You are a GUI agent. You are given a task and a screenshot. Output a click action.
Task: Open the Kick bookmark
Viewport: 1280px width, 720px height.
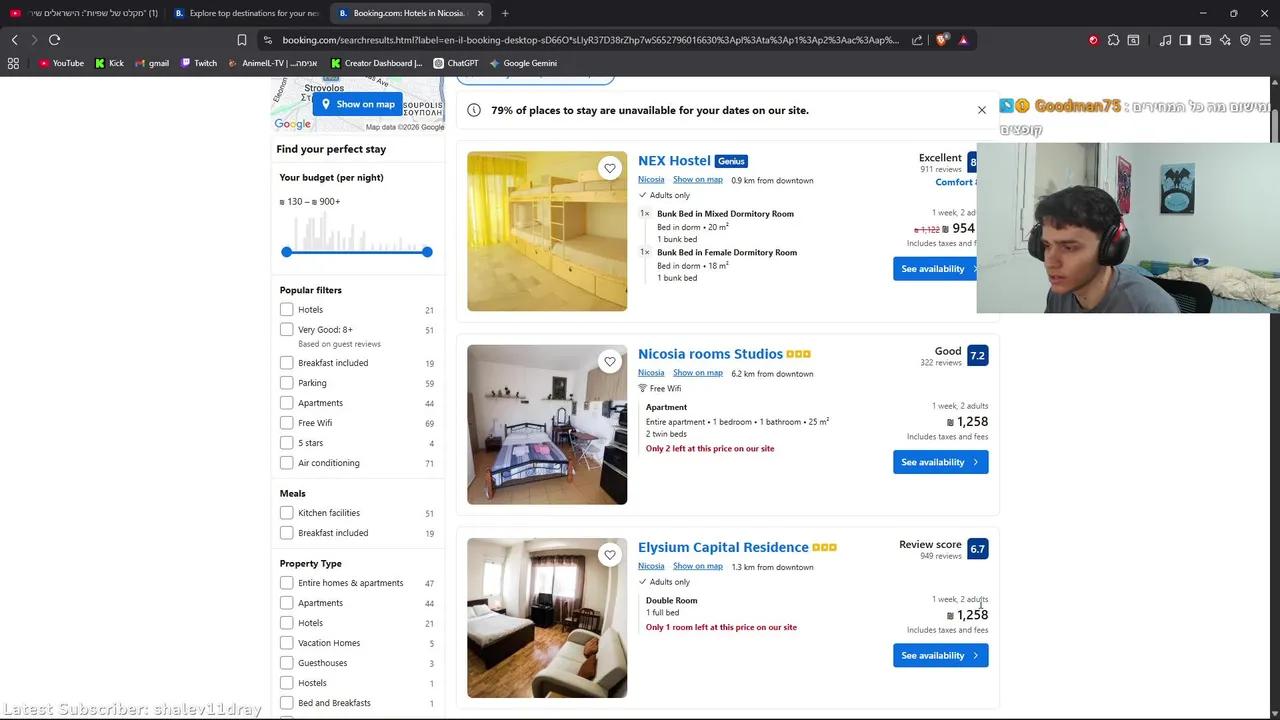pos(110,63)
